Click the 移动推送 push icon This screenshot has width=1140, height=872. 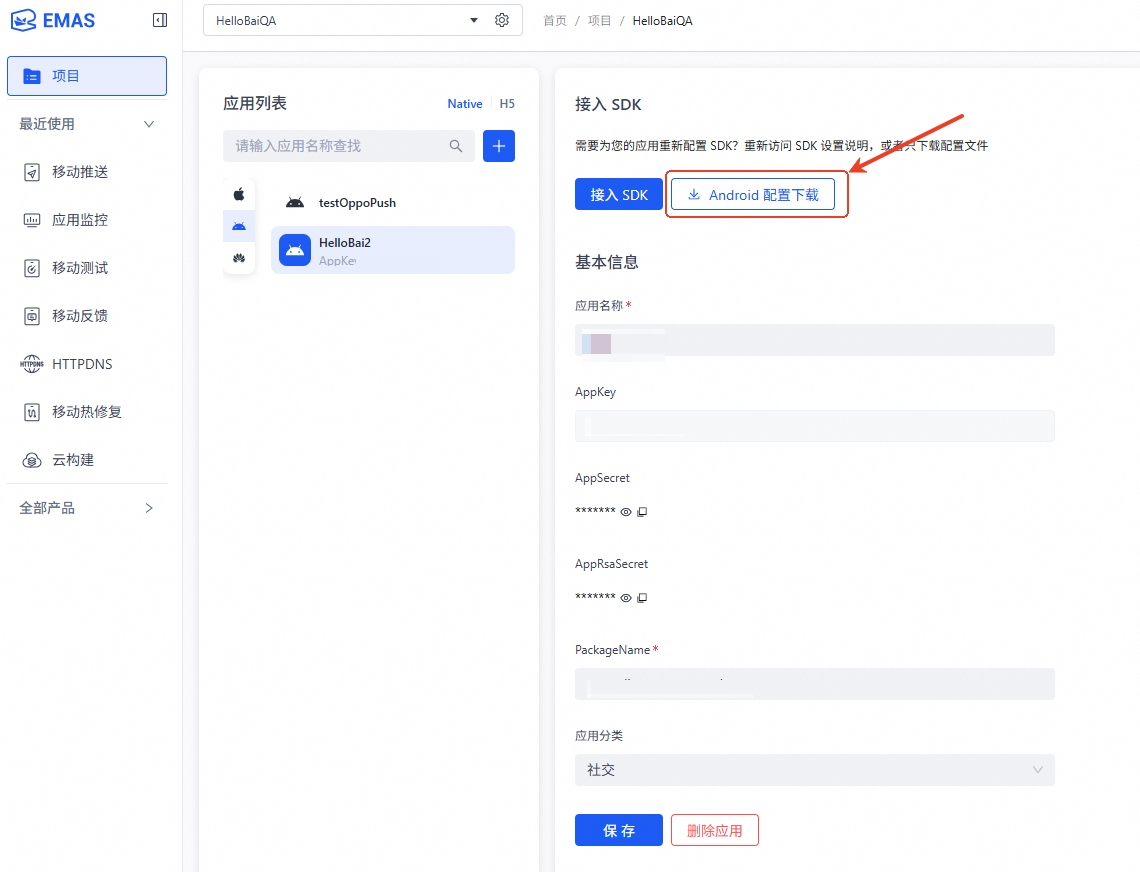(x=32, y=172)
